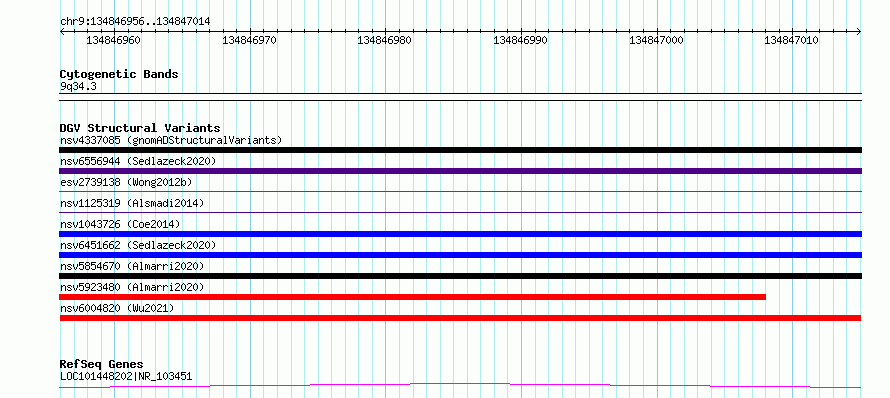Click the Cytogenetic Bands track heading
The width and height of the screenshot is (890, 398).
point(119,74)
